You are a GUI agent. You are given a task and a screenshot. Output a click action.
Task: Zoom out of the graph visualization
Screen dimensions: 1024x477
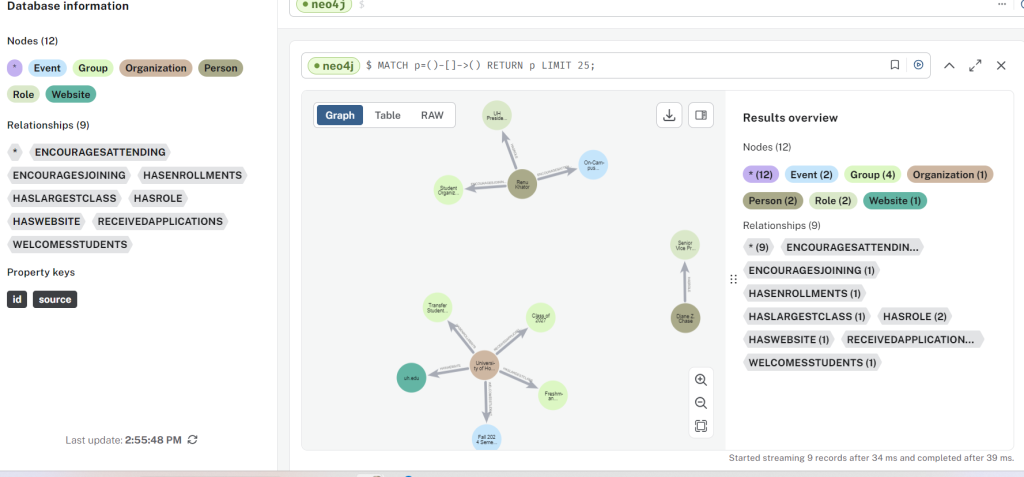click(701, 403)
